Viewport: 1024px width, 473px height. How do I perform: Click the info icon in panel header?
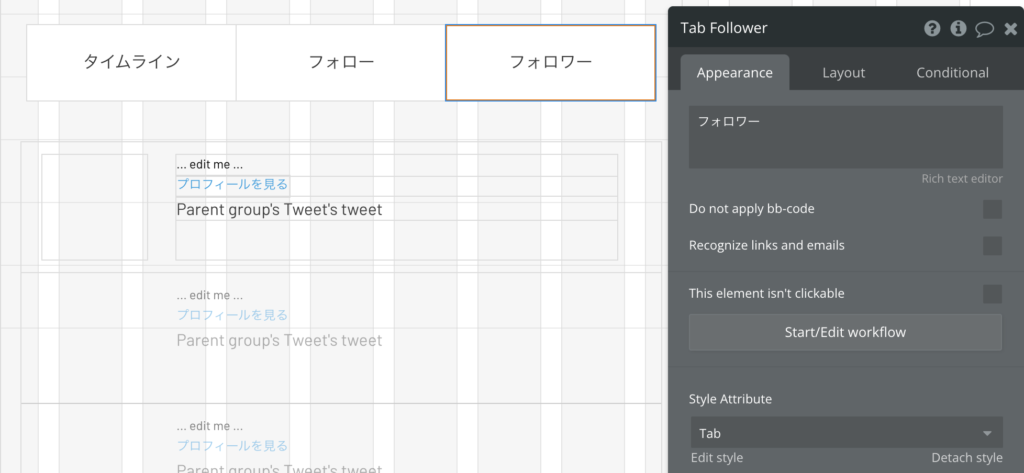958,29
